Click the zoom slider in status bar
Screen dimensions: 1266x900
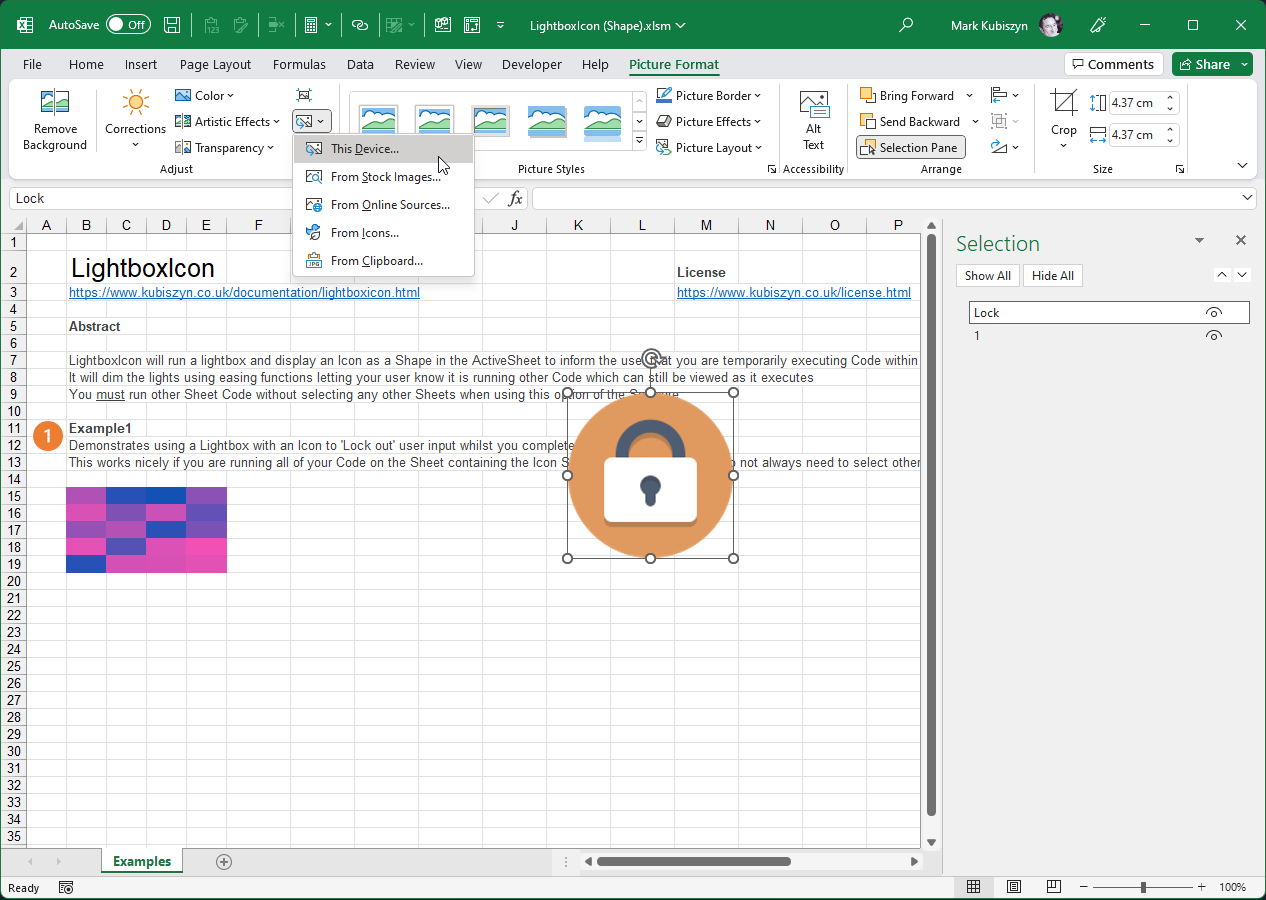(x=1143, y=887)
